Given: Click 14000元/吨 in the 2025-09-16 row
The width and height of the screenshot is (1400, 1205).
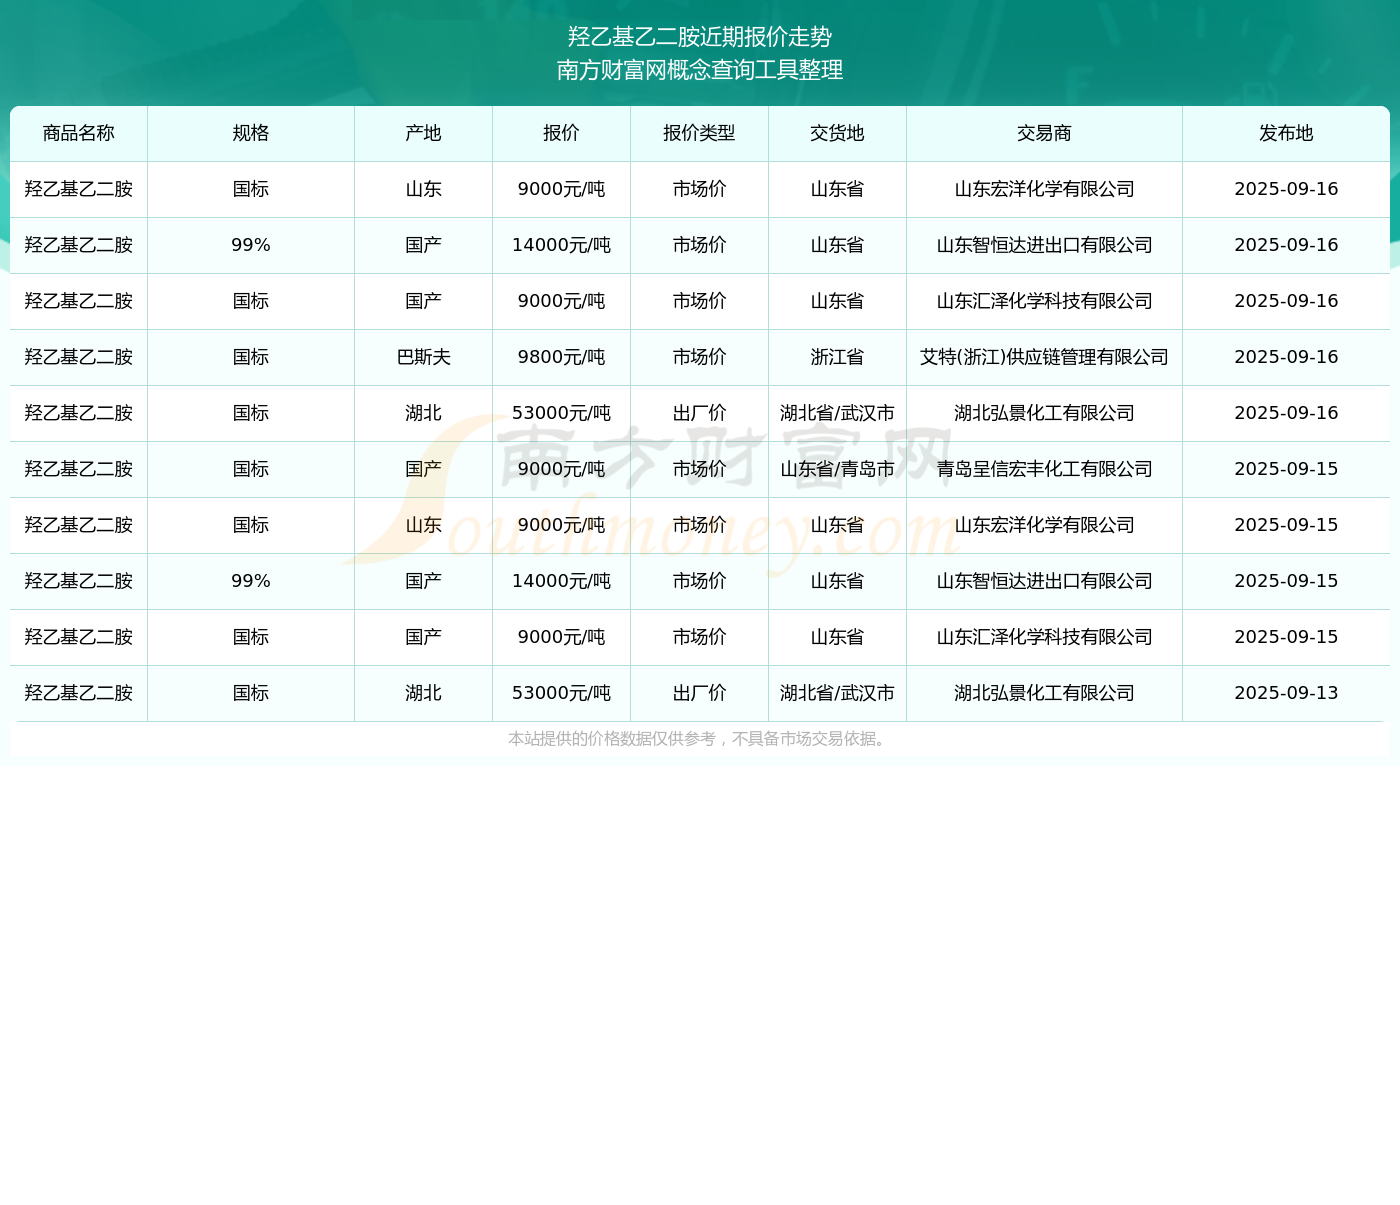Looking at the screenshot, I should click(562, 245).
